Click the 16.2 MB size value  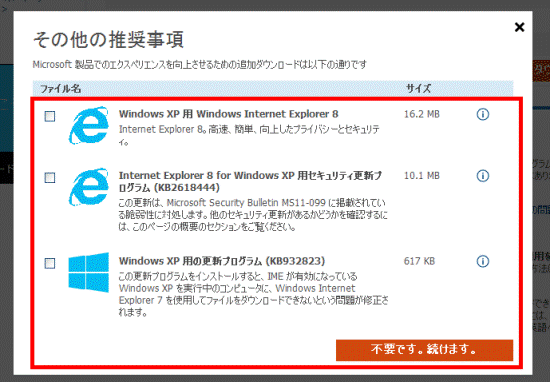pos(422,114)
